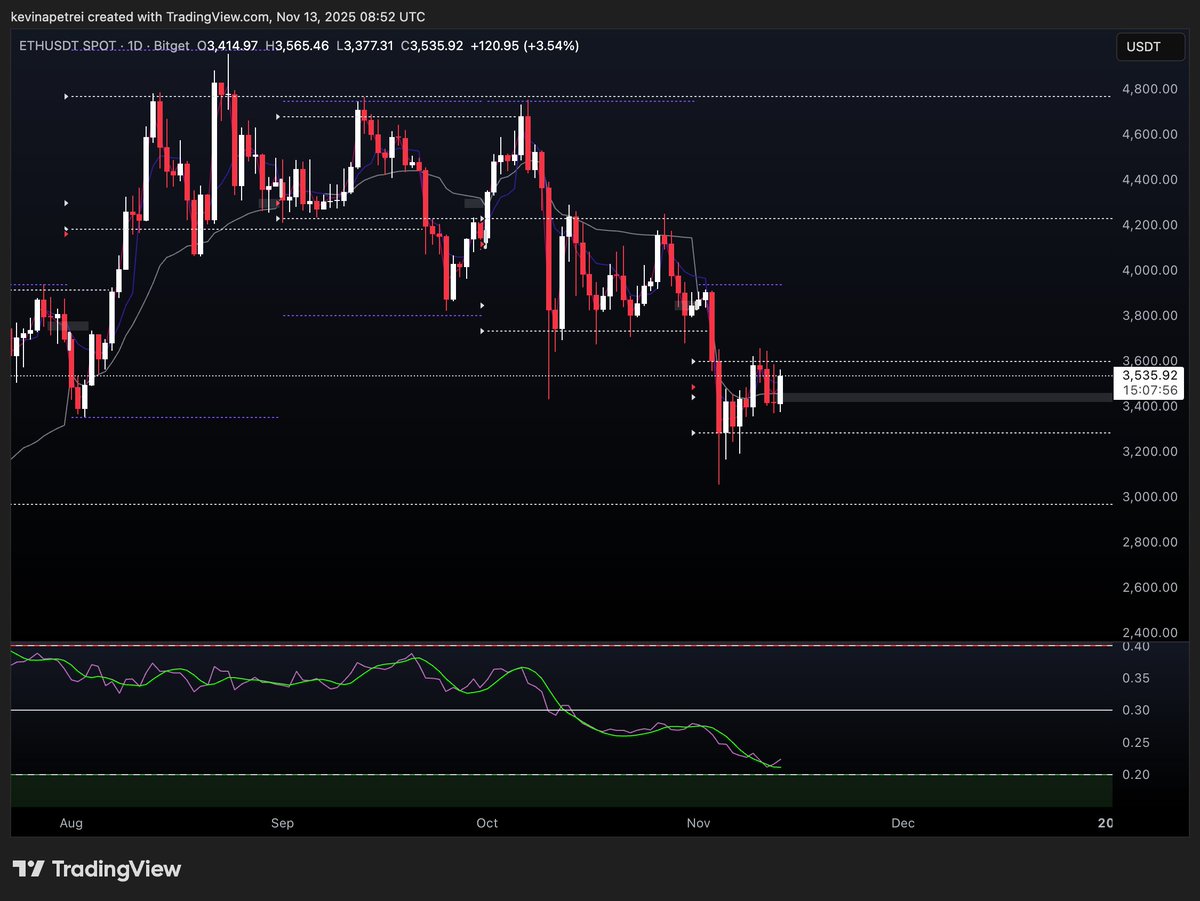
Task: Click the close value C3,535.92 in header
Action: pos(433,46)
